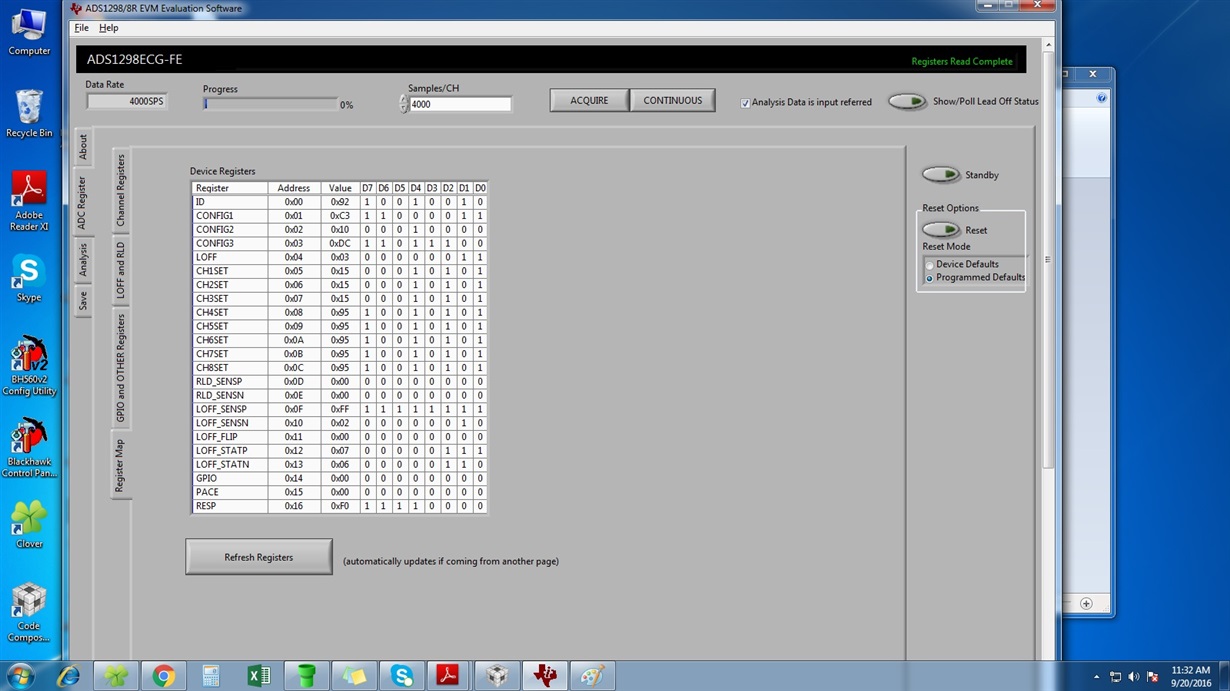
Task: Toggle Show/Poll Lead Off Status switch
Action: tap(907, 101)
